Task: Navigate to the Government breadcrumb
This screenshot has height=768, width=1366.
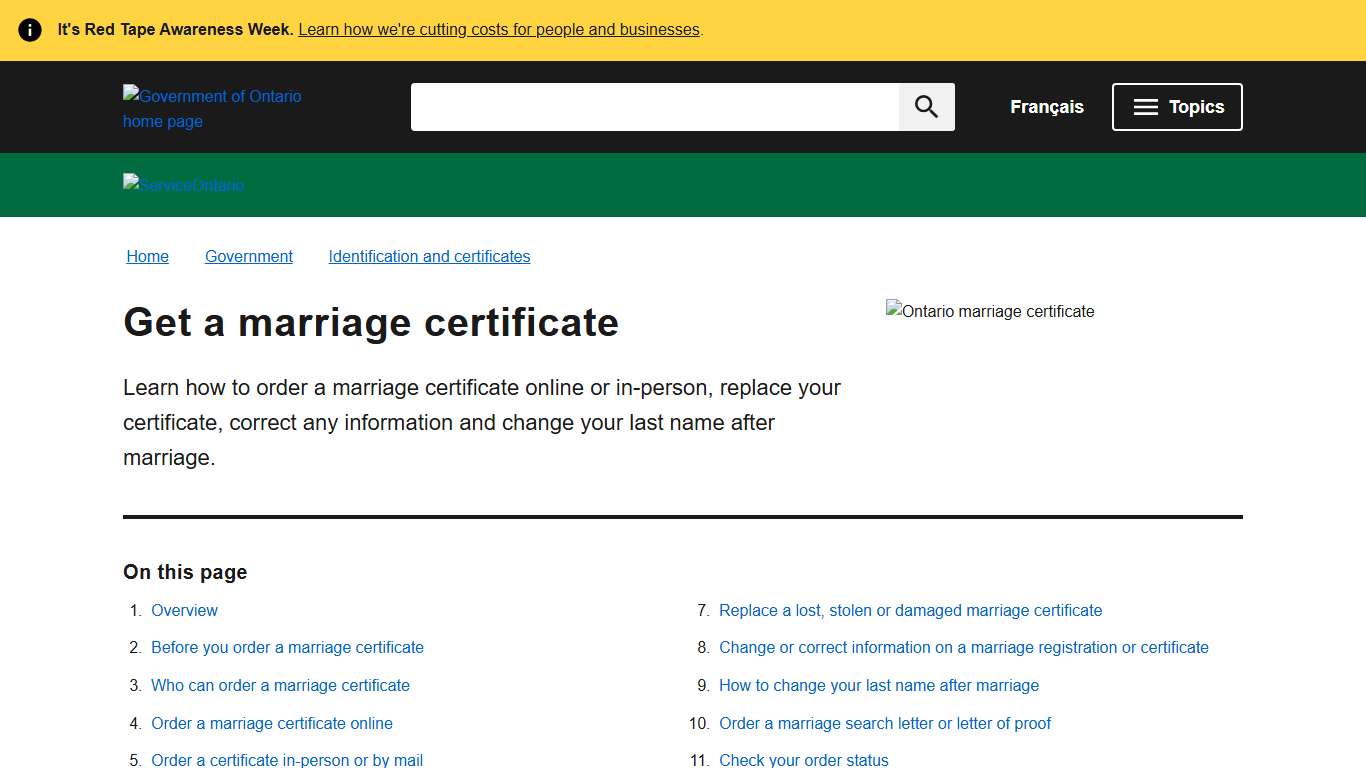Action: 248,256
